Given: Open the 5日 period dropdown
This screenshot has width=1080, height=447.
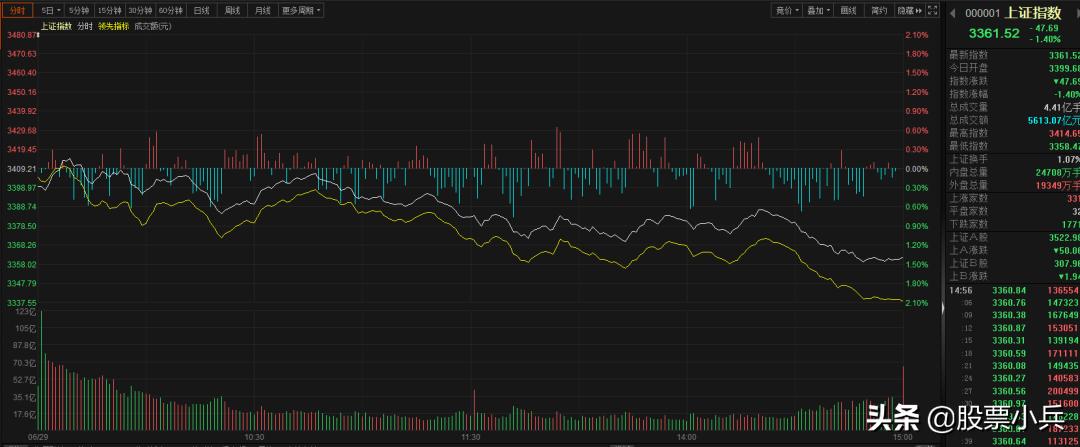Looking at the screenshot, I should [50, 10].
